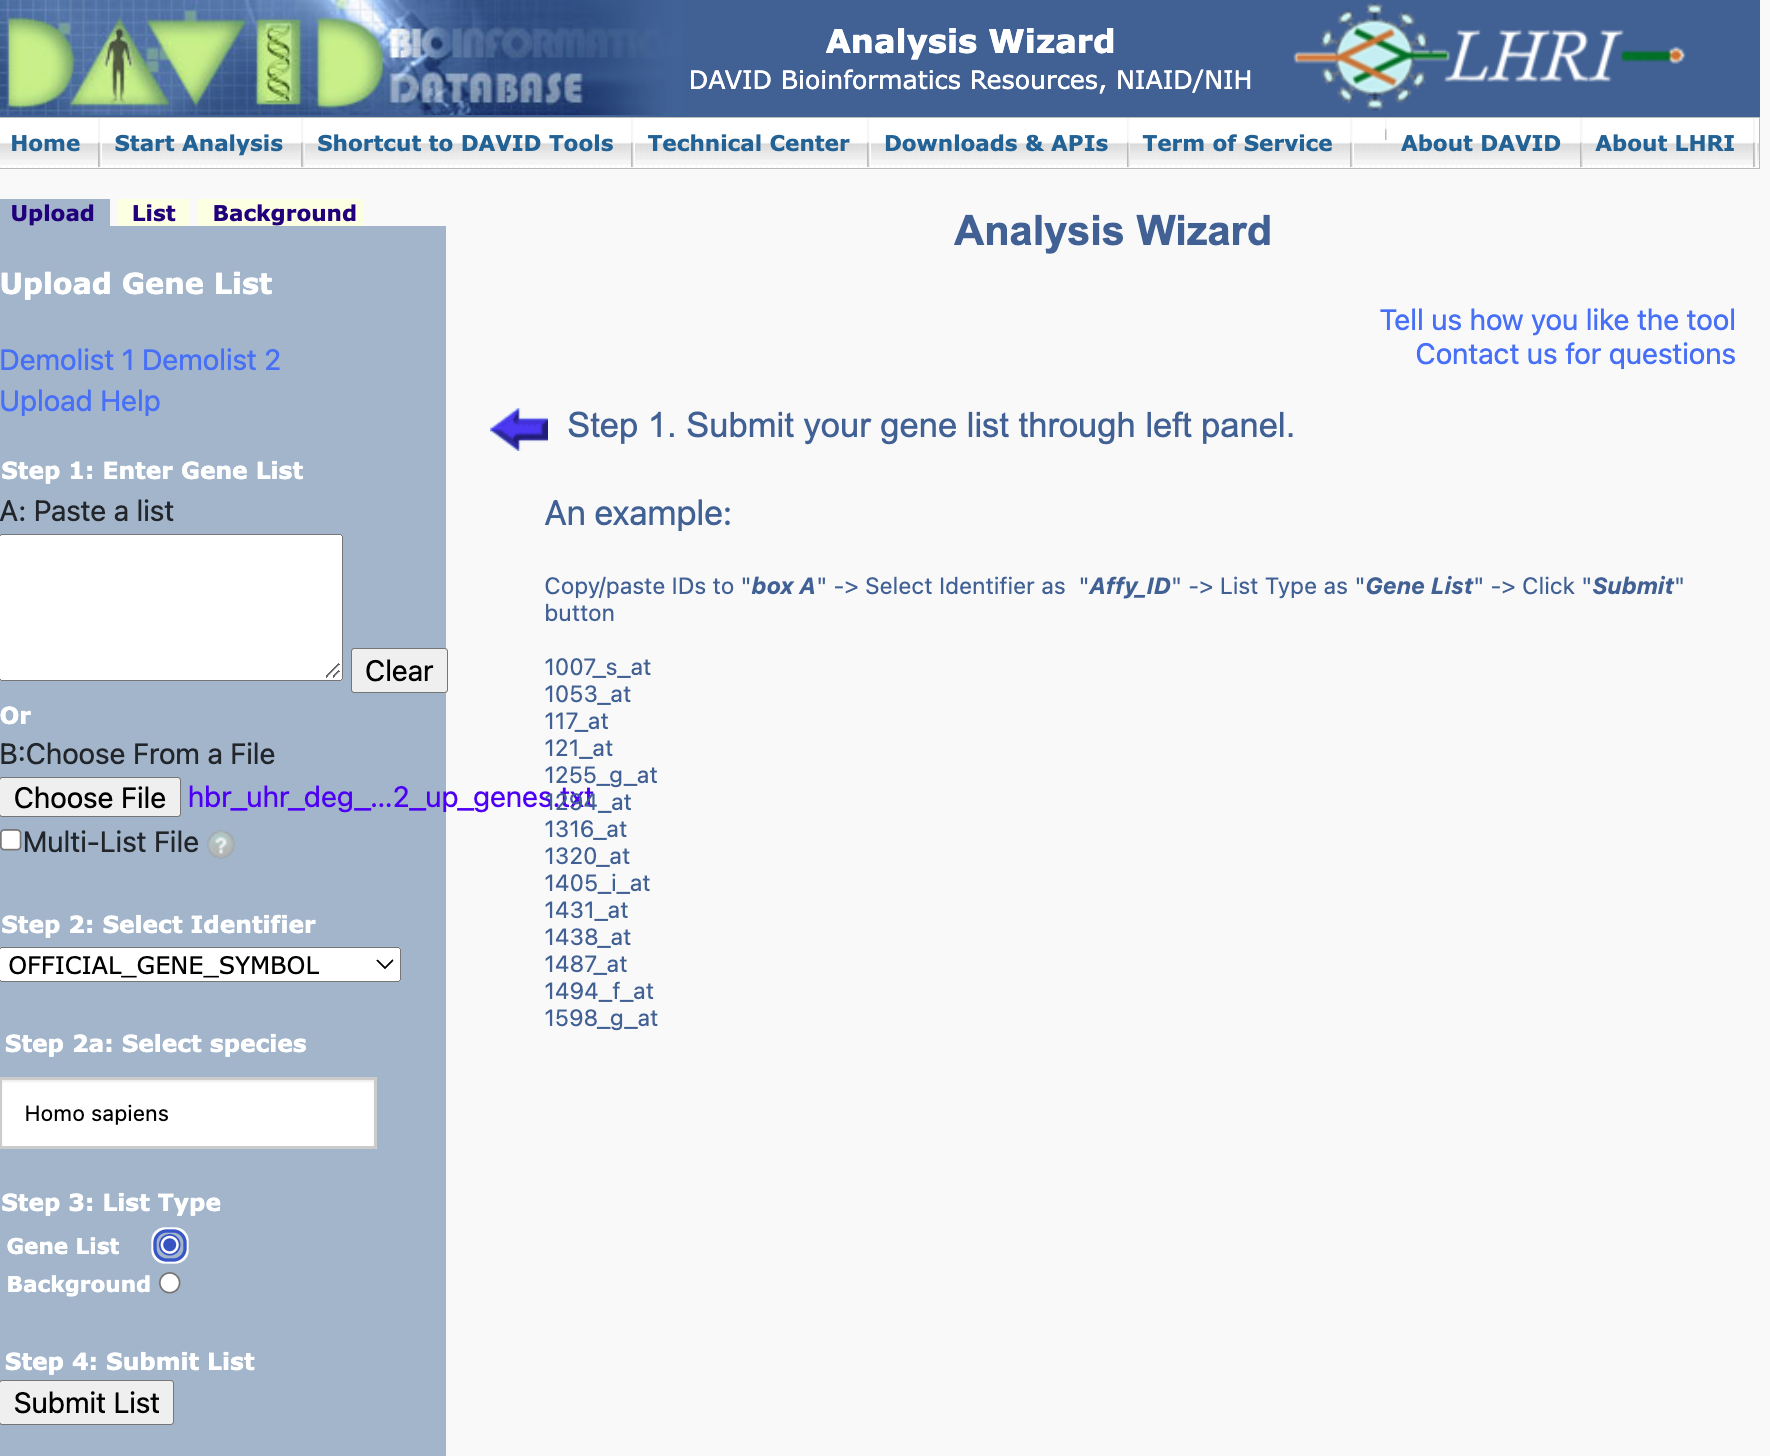The width and height of the screenshot is (1770, 1456).
Task: Open the Technical Center menu item
Action: tap(748, 143)
